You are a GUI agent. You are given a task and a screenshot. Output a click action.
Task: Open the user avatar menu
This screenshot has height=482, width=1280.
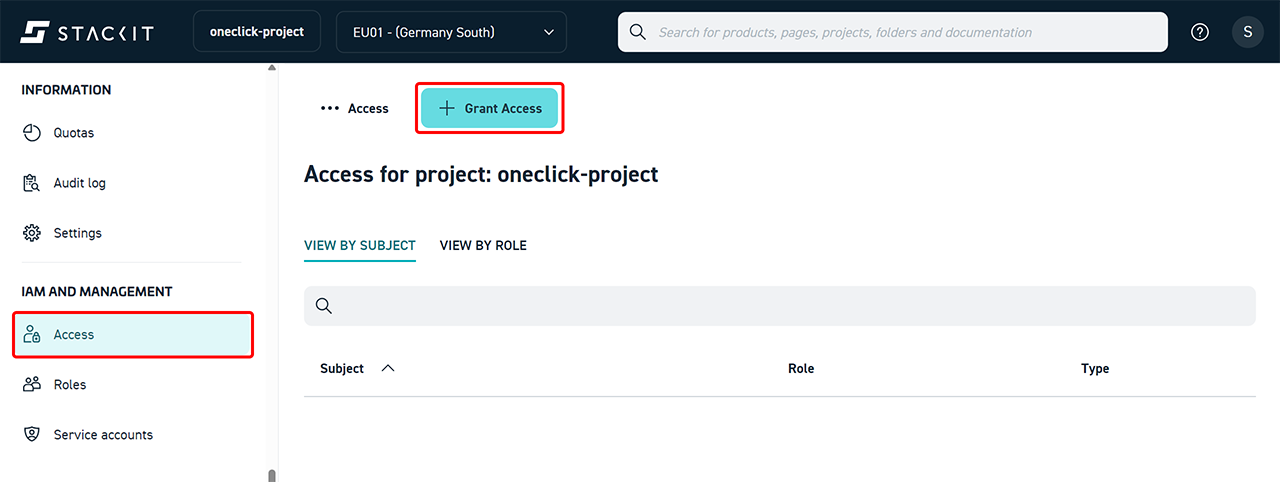pyautogui.click(x=1247, y=32)
